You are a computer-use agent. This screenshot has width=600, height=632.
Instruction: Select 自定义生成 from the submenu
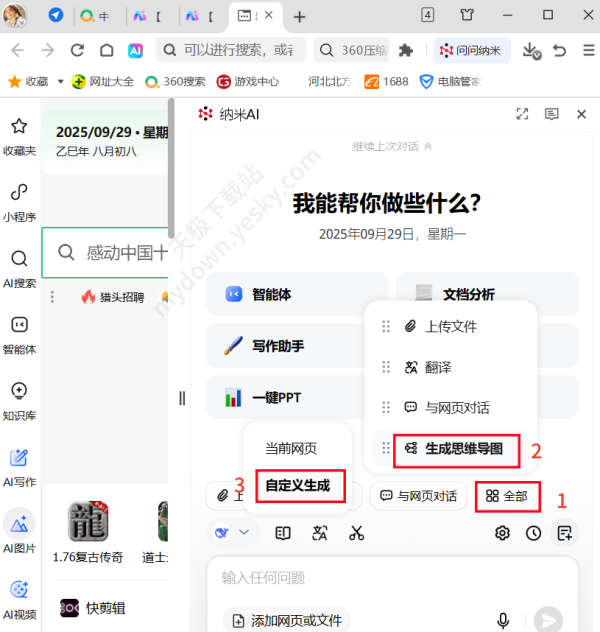[298, 487]
